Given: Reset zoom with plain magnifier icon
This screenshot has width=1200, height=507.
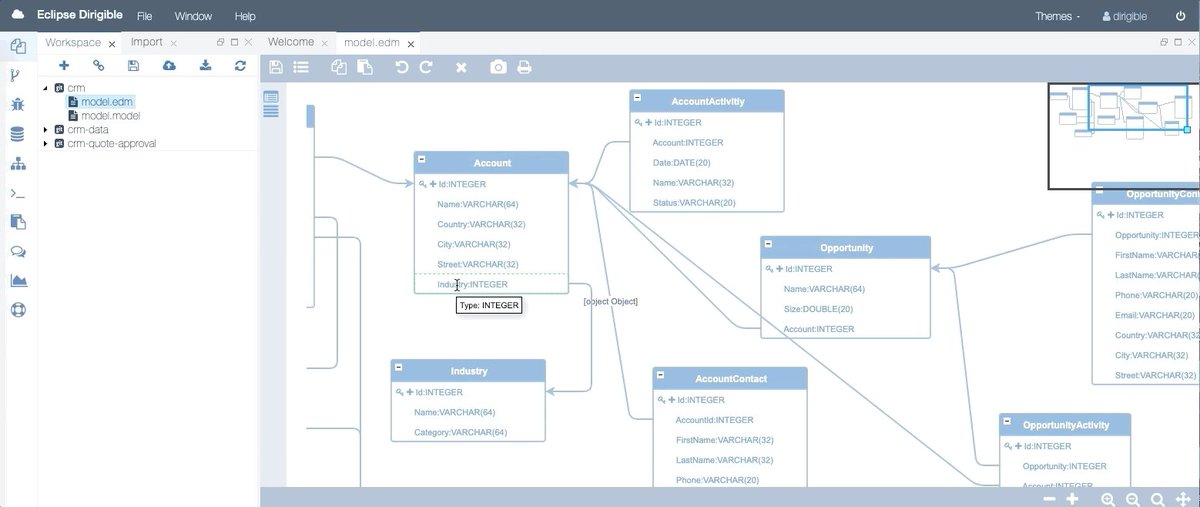Looking at the screenshot, I should click(1157, 499).
